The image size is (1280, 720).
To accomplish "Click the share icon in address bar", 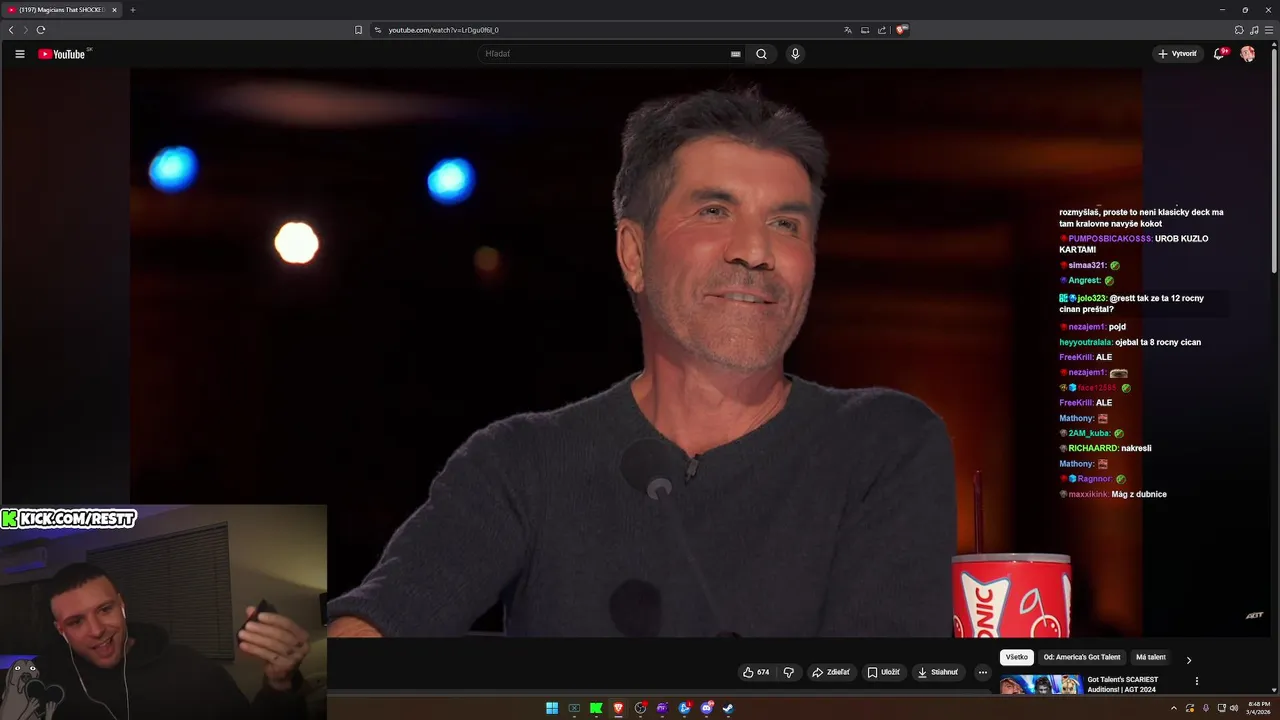I will (882, 30).
